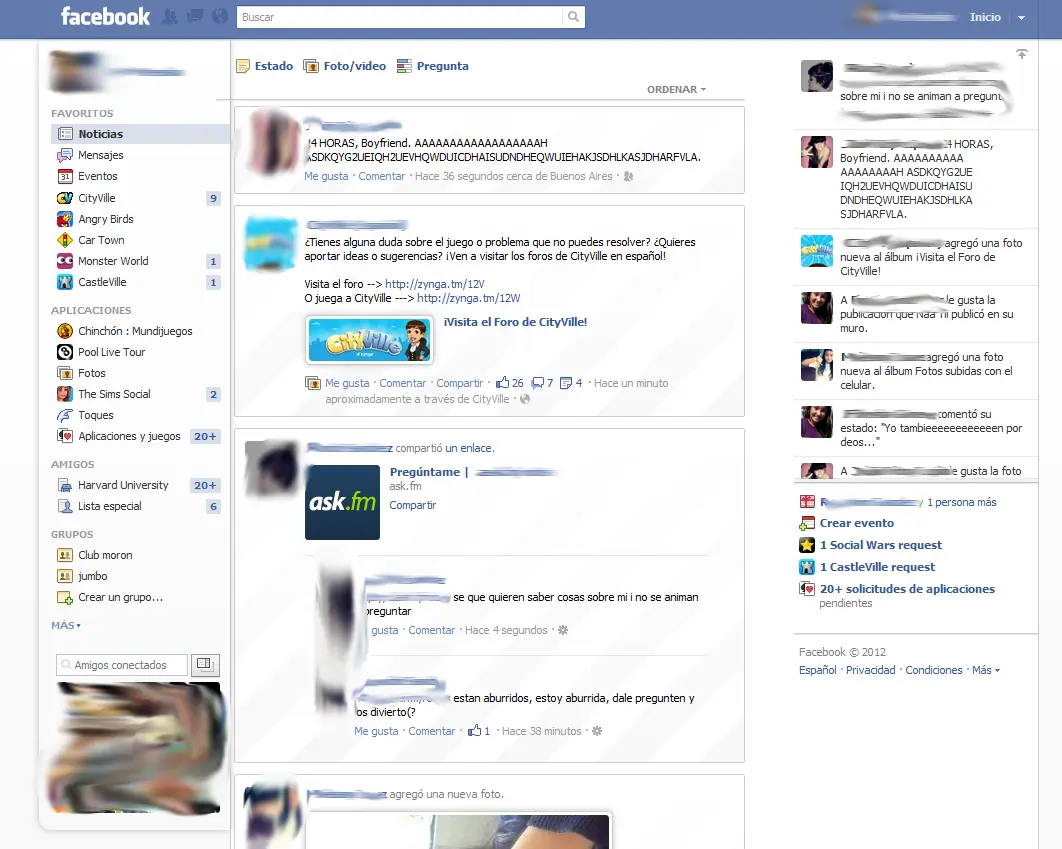
Task: Comment on the 4 HORAS Boyfriend post
Action: coord(381,176)
